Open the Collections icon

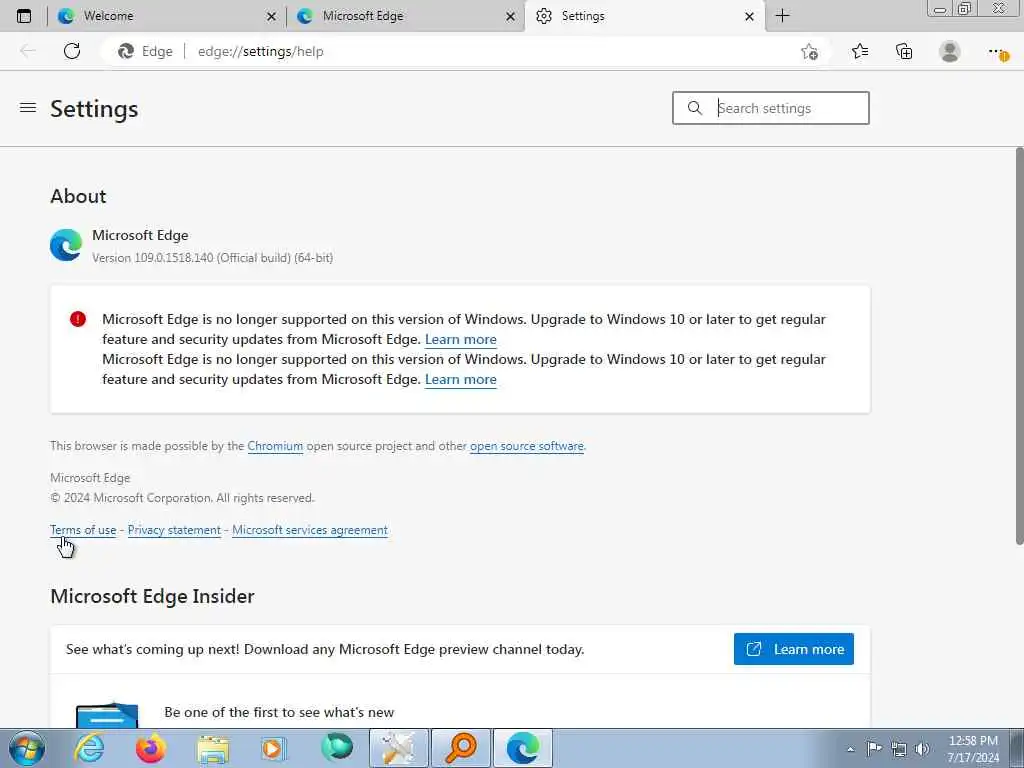point(904,51)
